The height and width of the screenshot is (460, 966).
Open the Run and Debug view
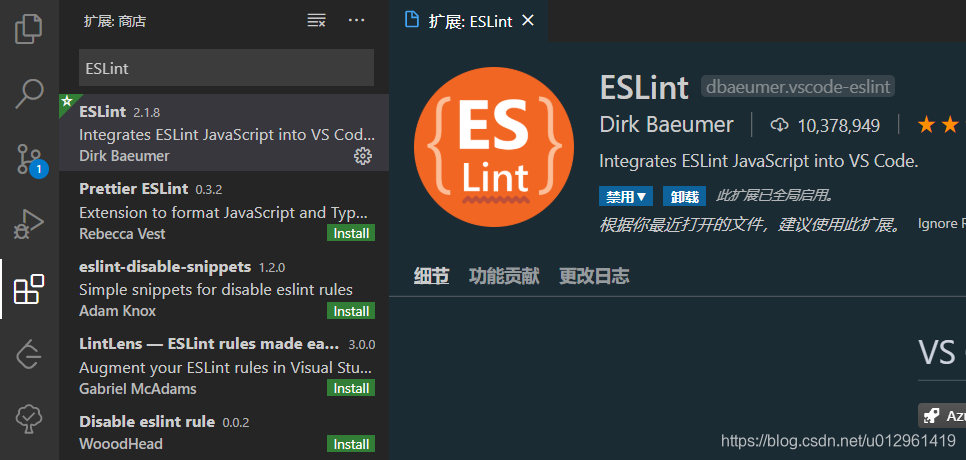pos(29,224)
